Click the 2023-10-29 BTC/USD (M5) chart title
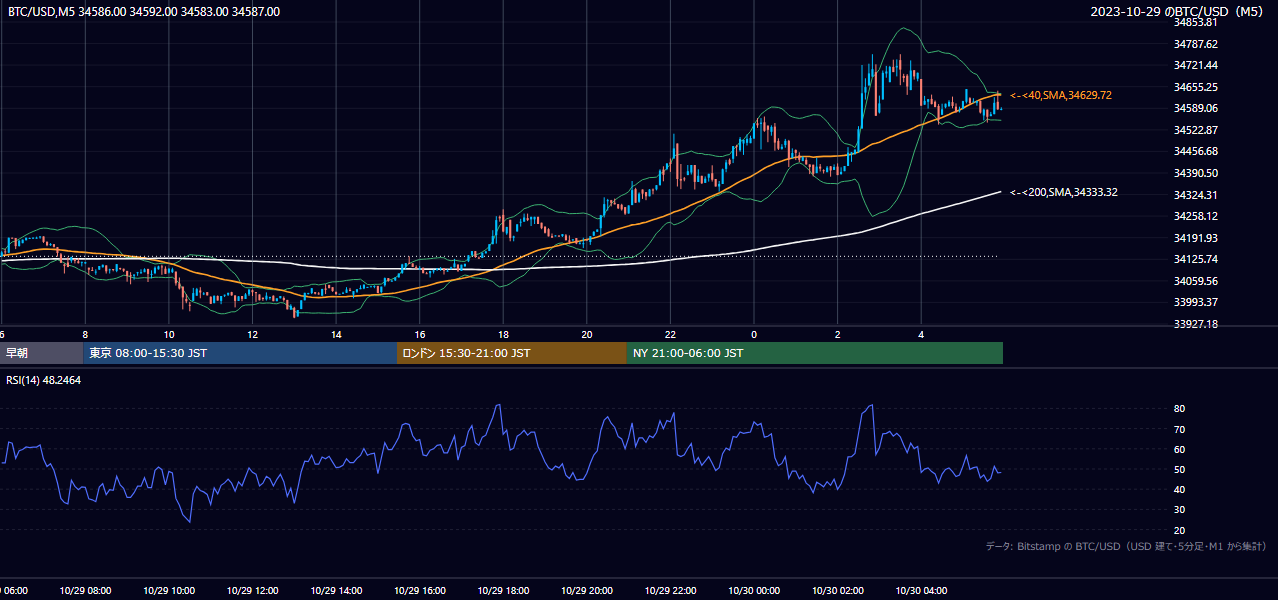1278x600 pixels. (x=1178, y=12)
